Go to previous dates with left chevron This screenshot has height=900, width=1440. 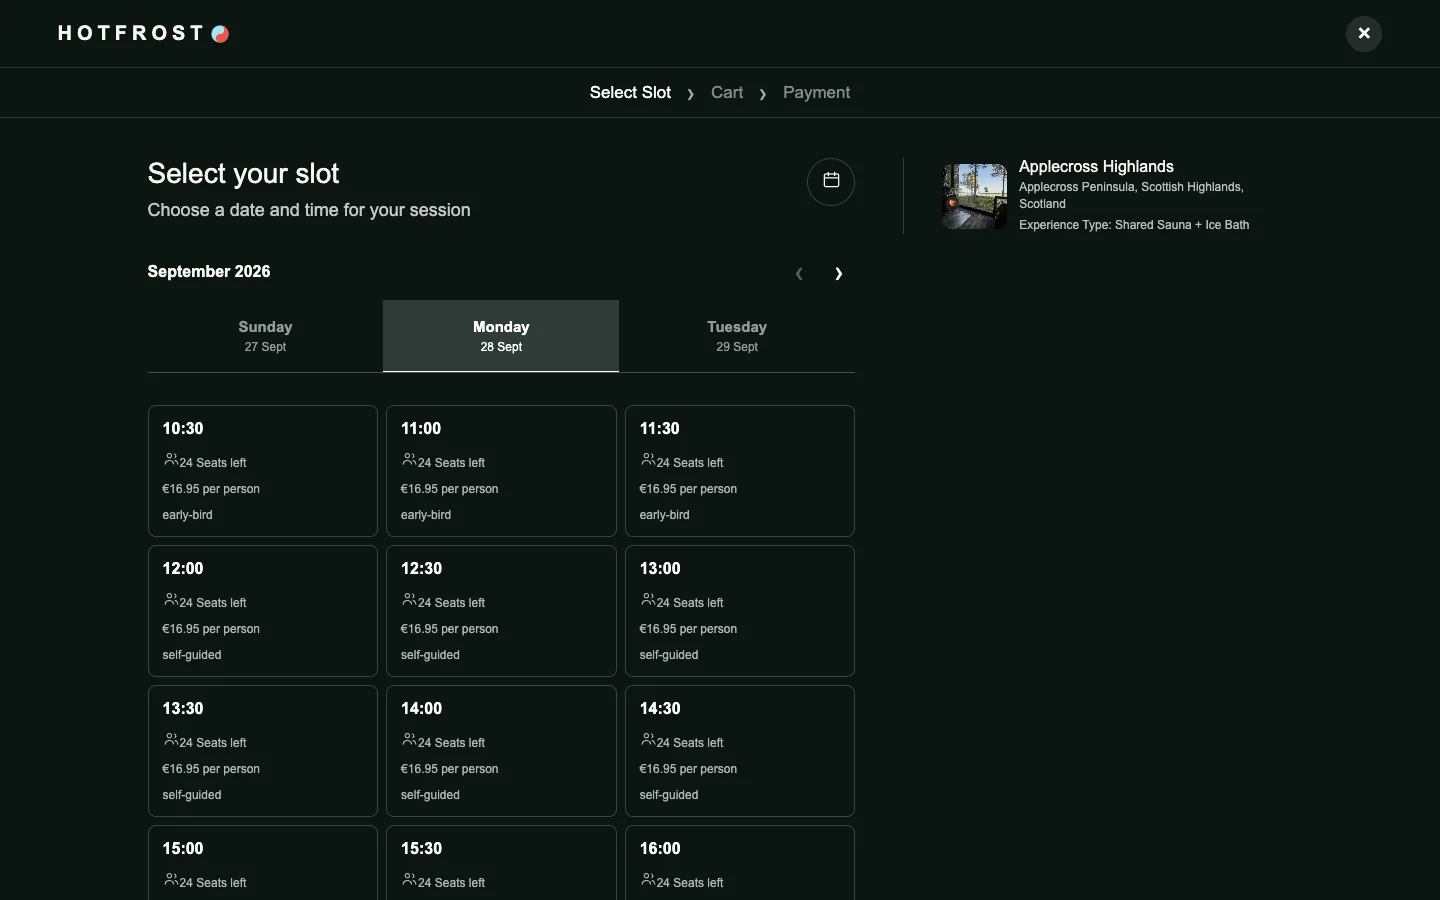[799, 274]
